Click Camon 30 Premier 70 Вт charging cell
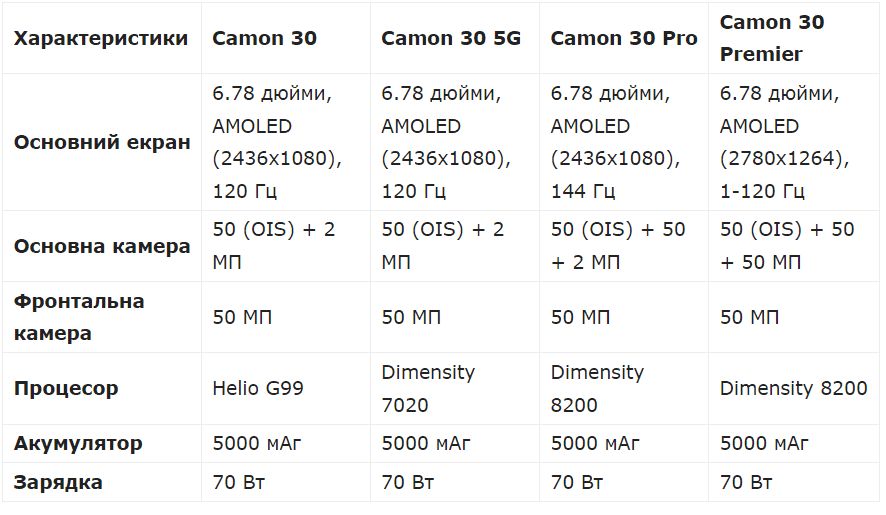 tap(746, 483)
